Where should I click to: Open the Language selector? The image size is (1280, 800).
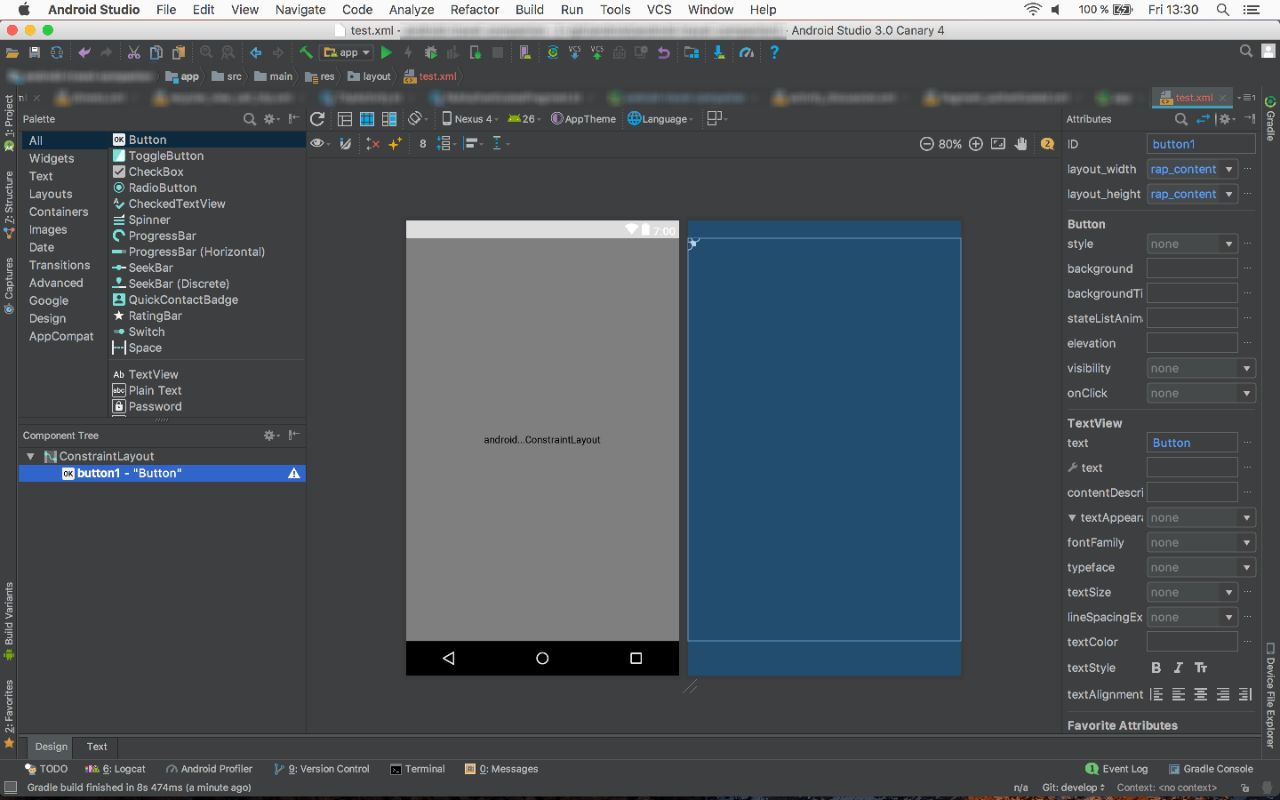pyautogui.click(x=661, y=119)
